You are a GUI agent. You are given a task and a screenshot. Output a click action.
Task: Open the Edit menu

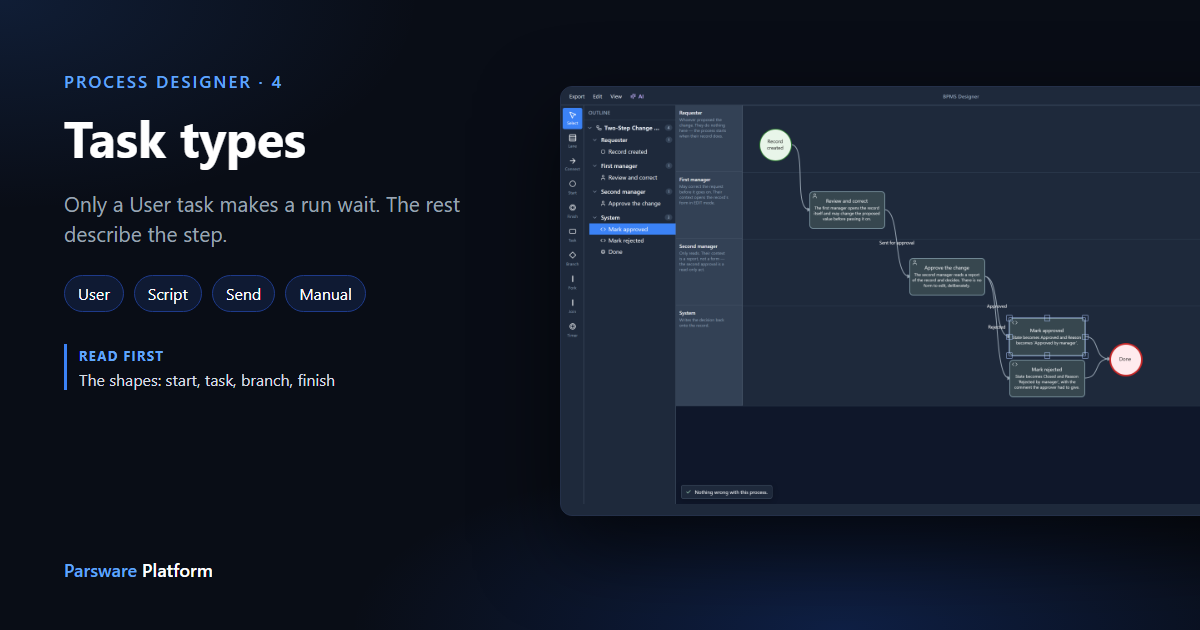point(597,96)
